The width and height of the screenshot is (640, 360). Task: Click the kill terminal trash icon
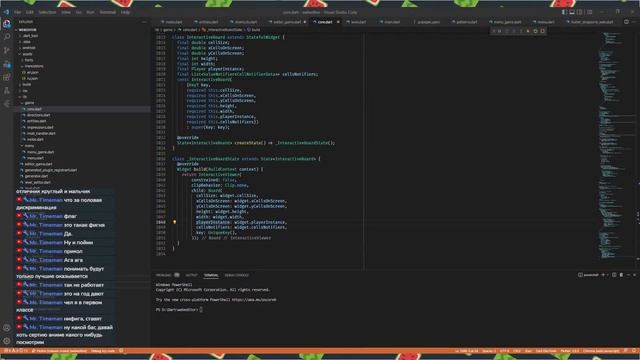coord(621,275)
